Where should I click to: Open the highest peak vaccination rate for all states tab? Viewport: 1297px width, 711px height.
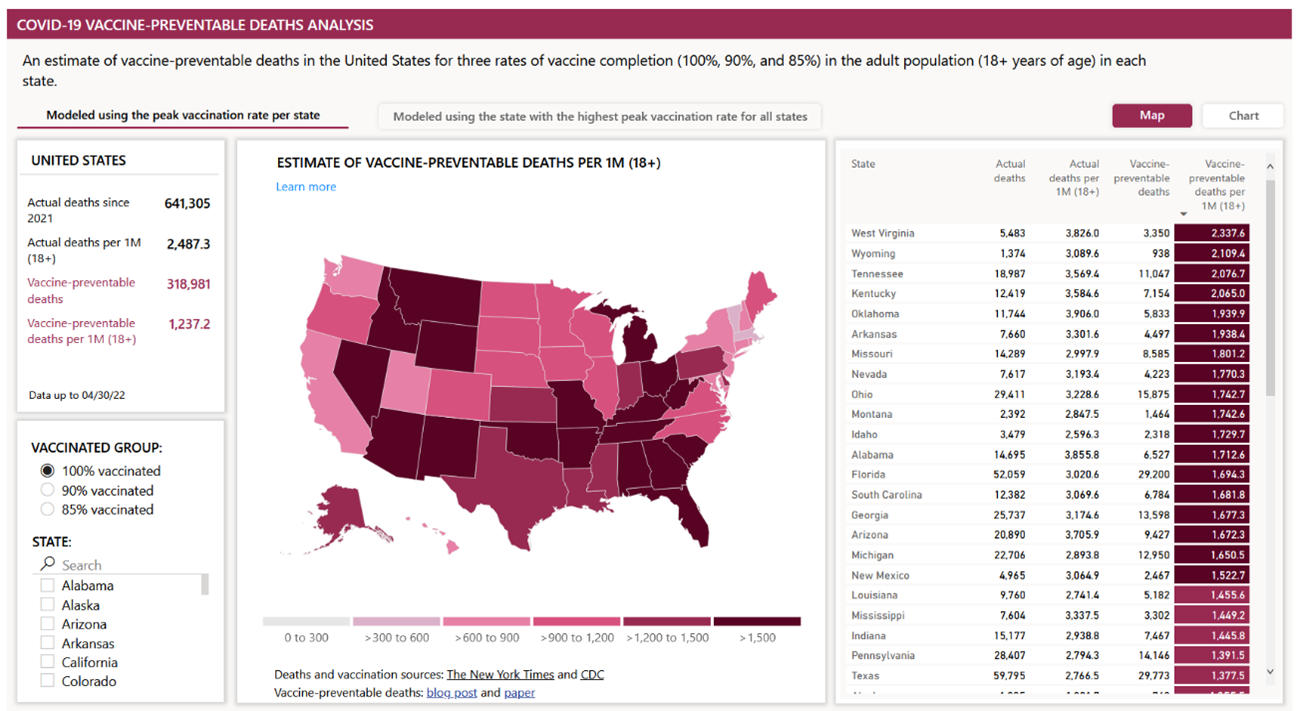600,116
